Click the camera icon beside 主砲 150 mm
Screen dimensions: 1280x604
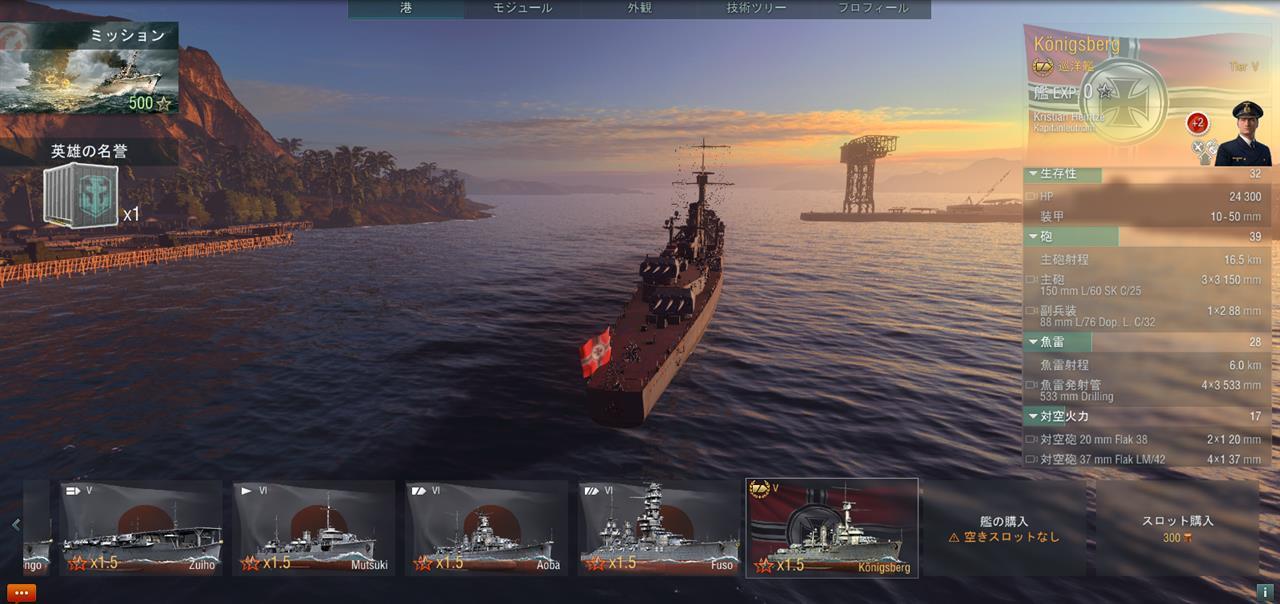[x=1032, y=280]
